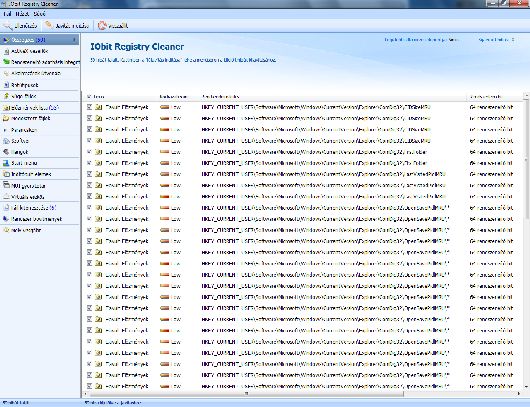Click the down arrow of the vertical scrollbar

click(526, 387)
